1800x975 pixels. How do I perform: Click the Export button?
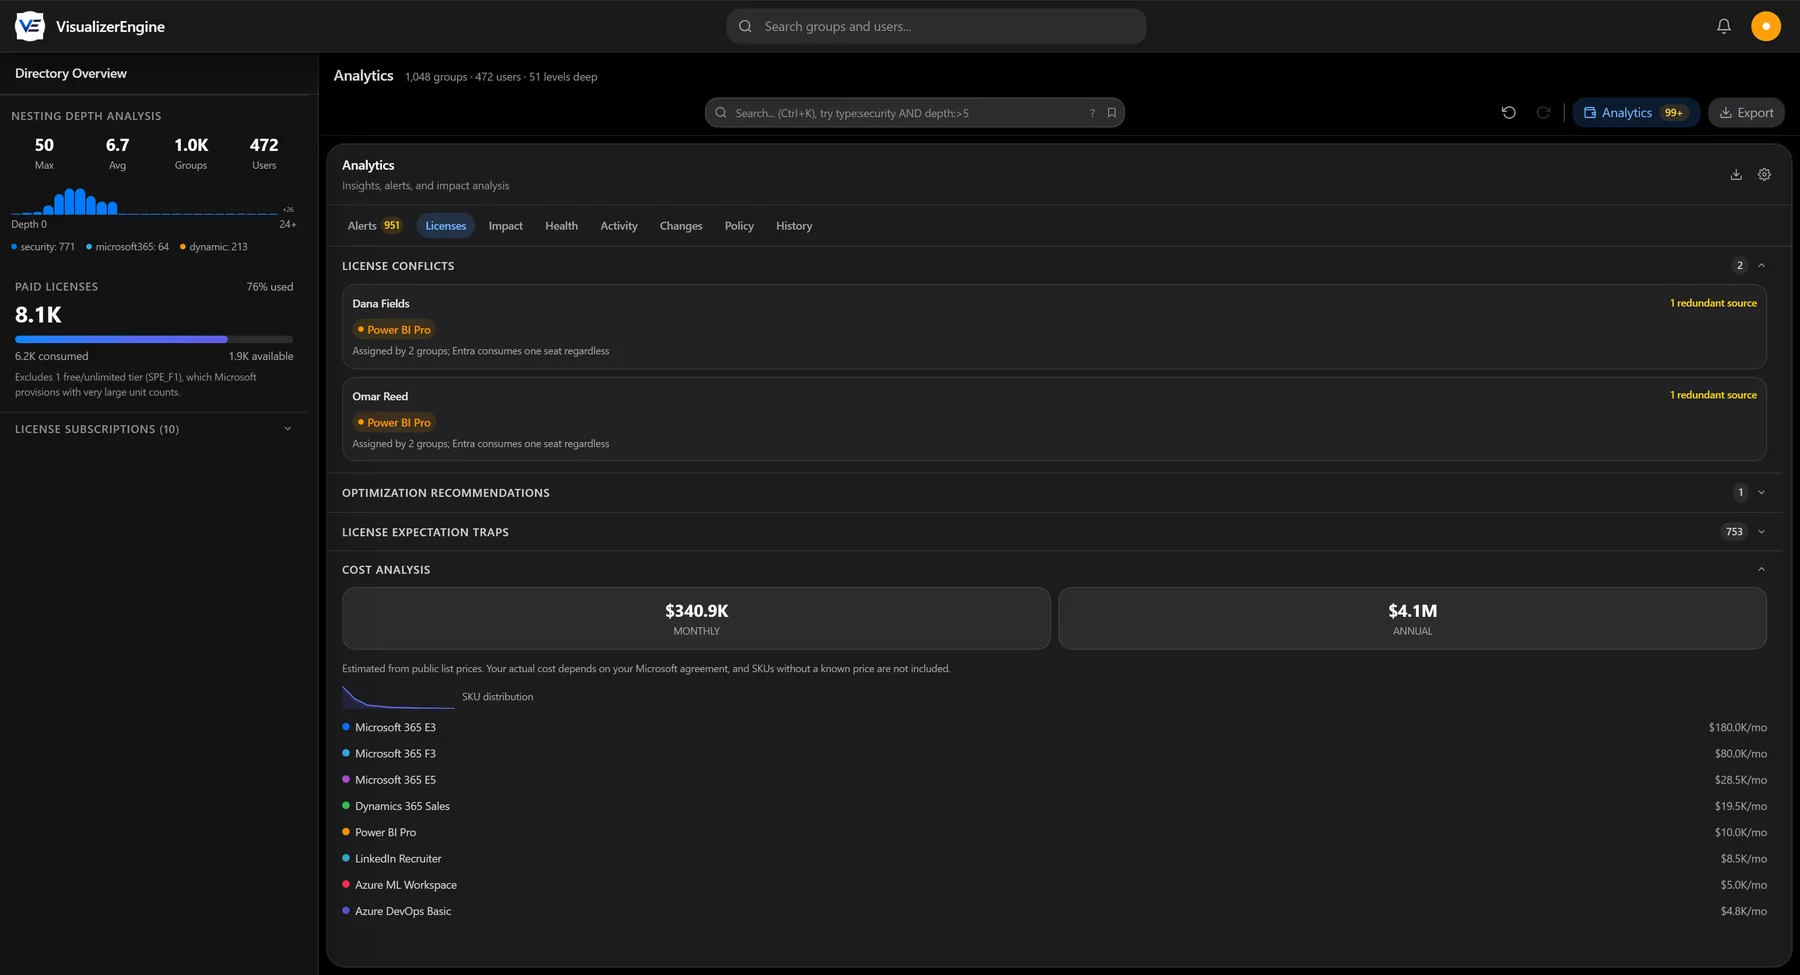click(1746, 113)
